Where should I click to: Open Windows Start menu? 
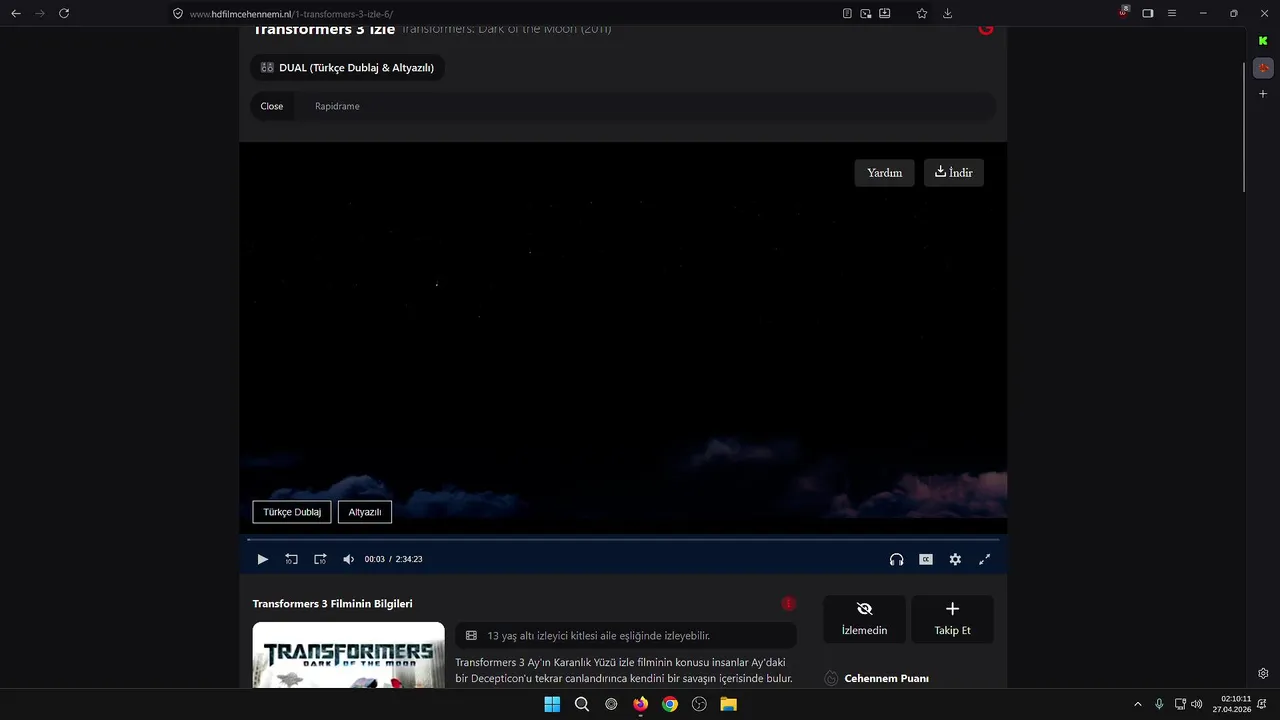[x=552, y=704]
